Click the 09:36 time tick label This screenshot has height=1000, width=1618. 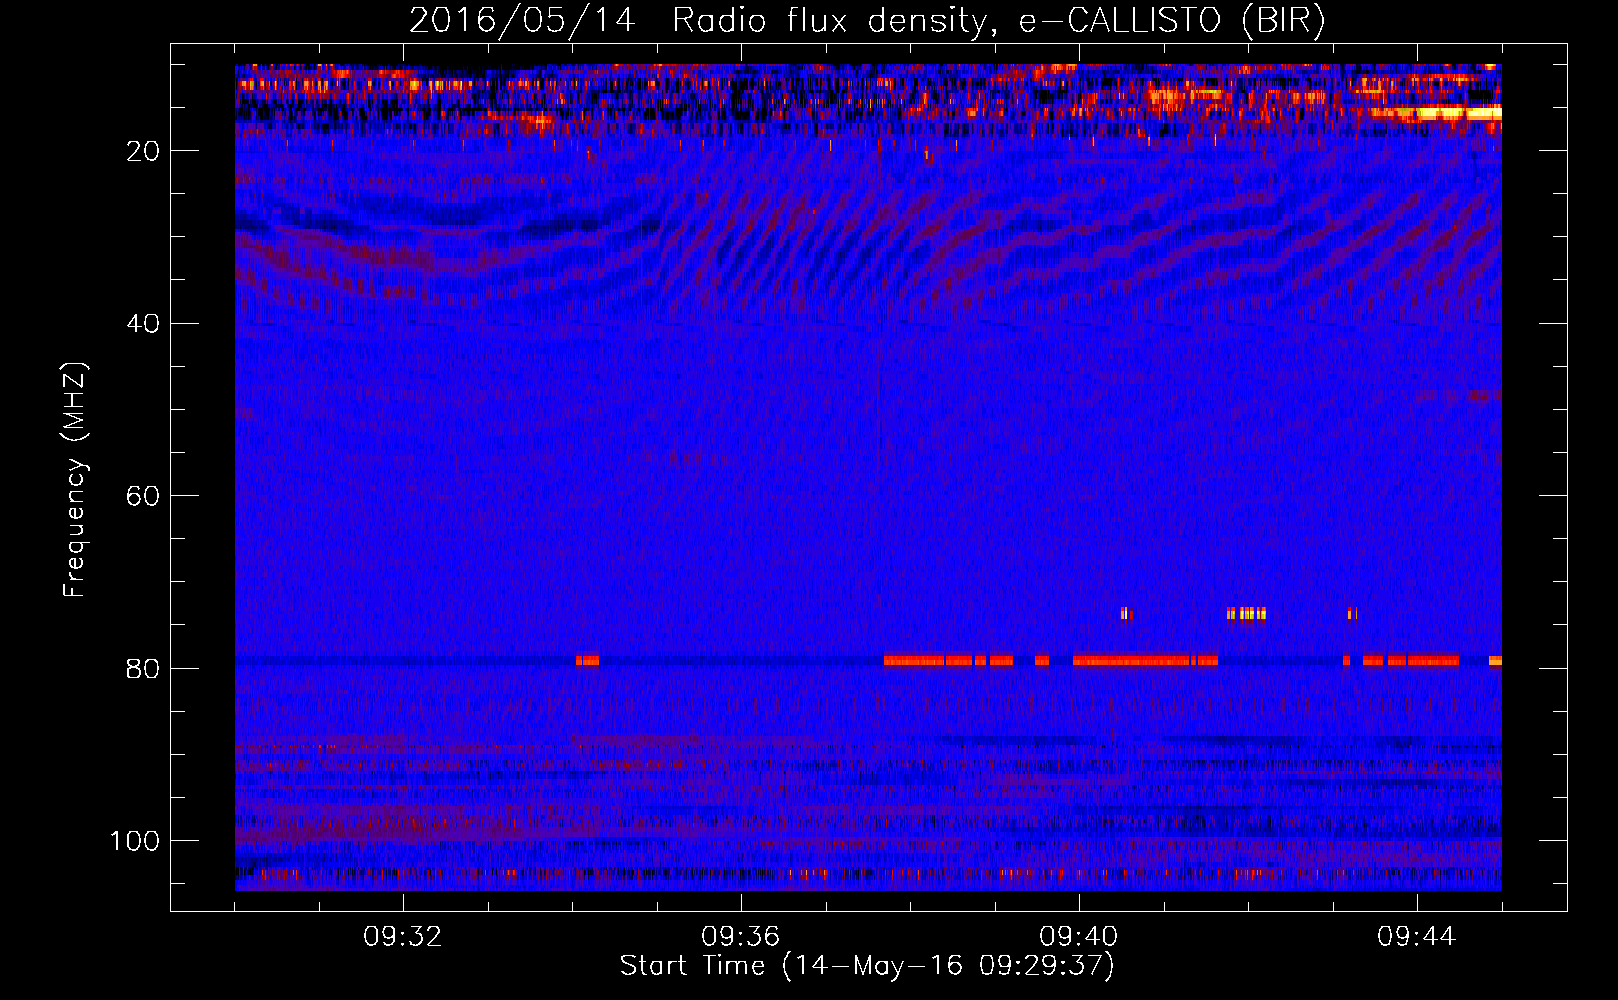tap(741, 937)
